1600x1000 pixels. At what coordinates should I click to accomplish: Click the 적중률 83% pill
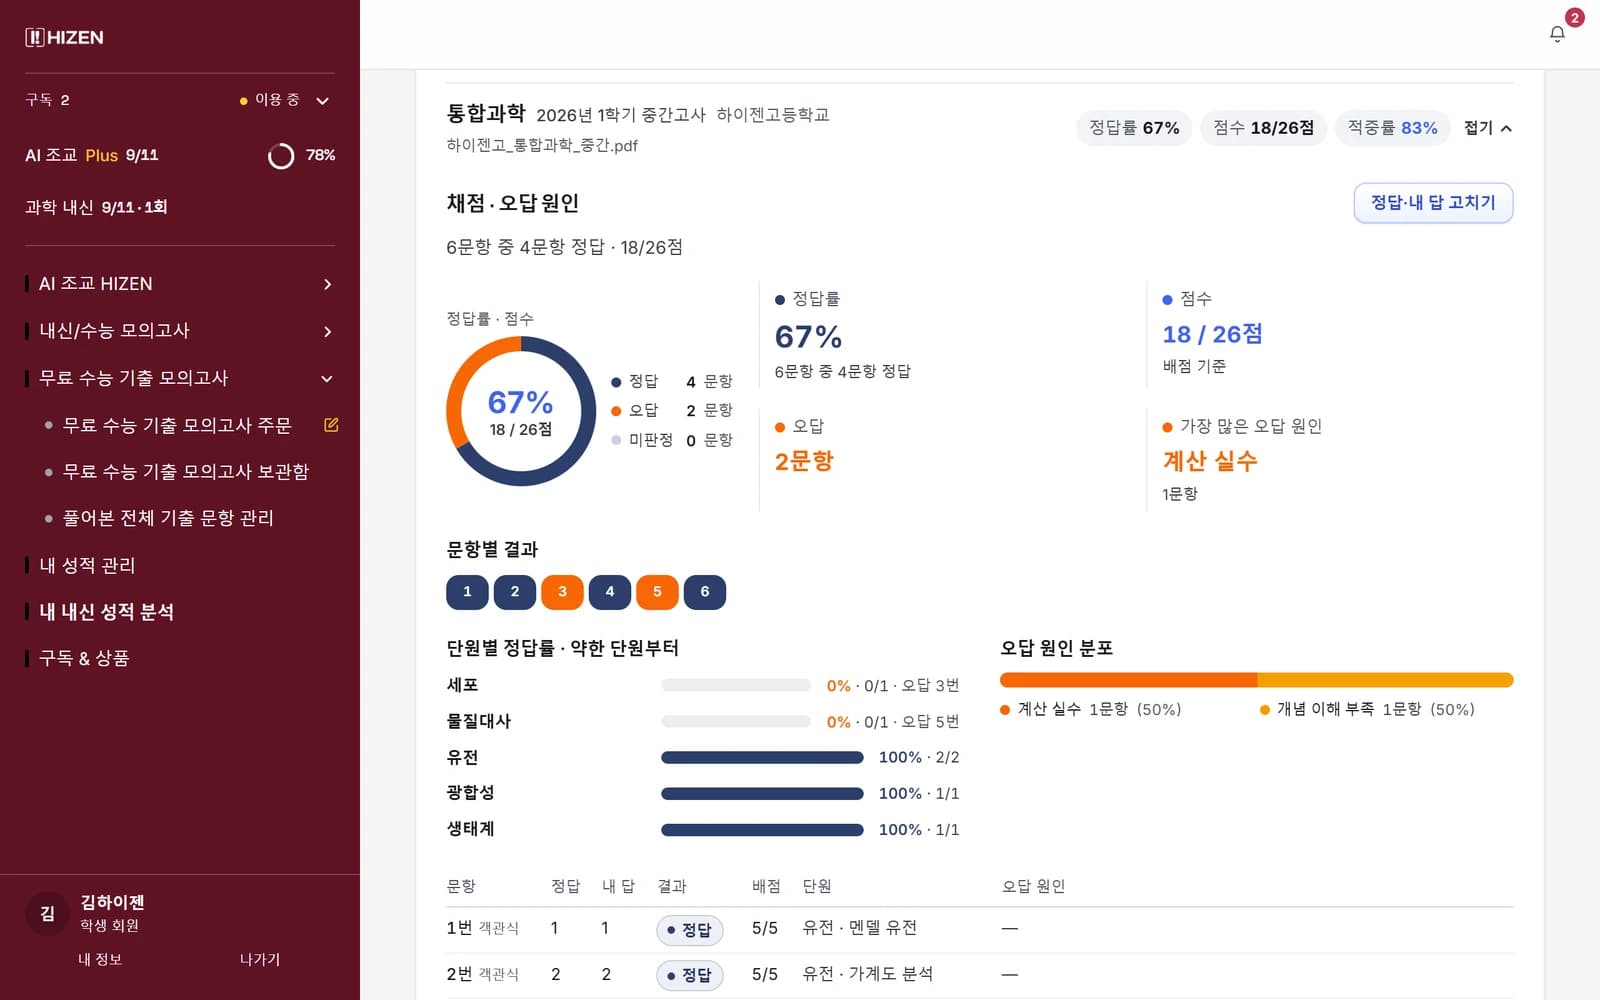[1392, 128]
